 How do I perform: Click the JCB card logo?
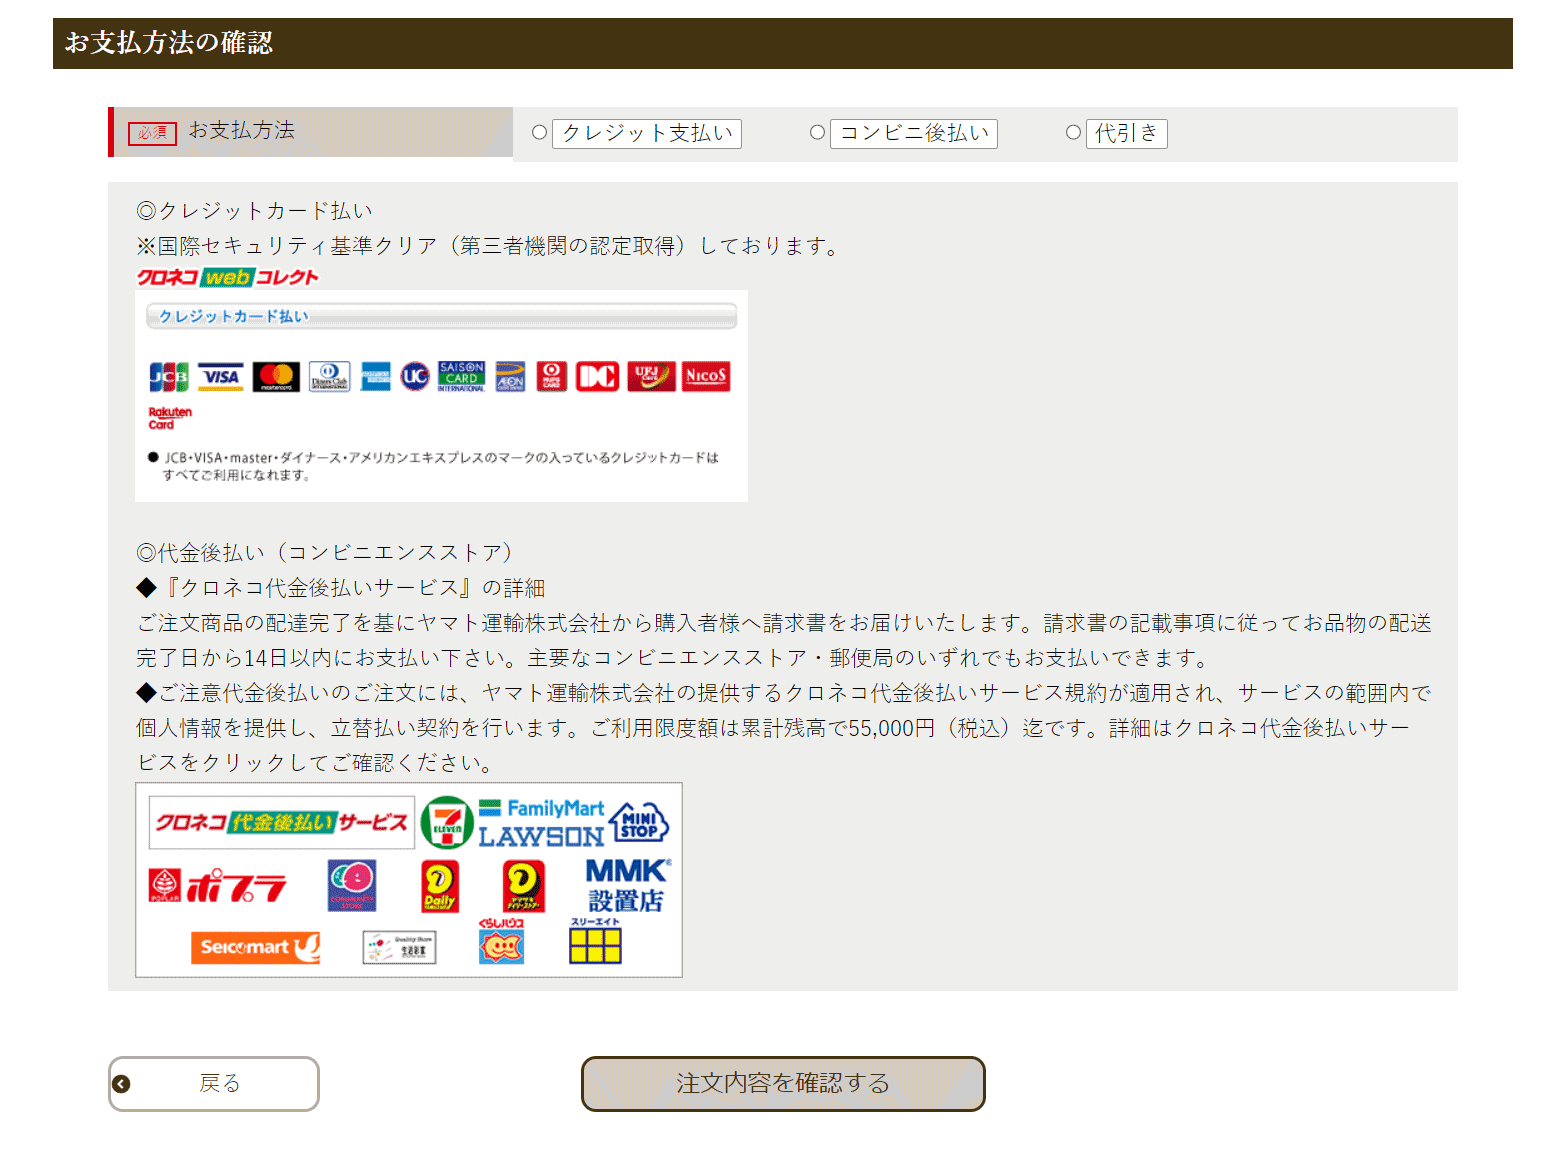(169, 377)
